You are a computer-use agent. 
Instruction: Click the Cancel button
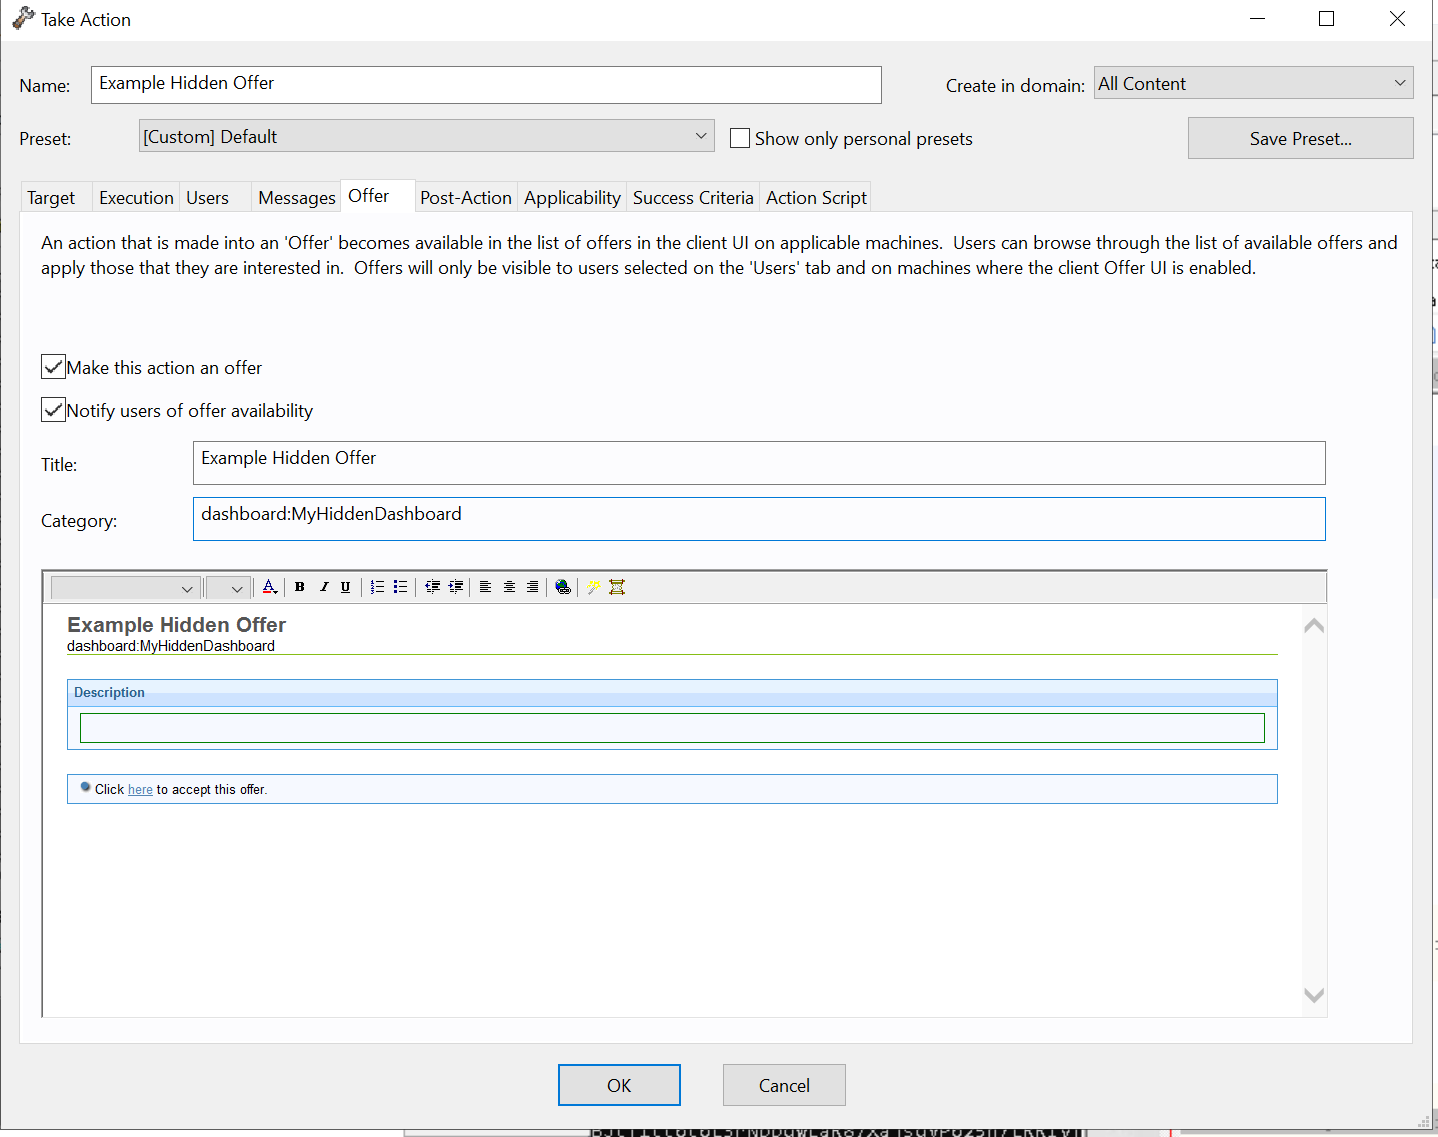tap(784, 1085)
